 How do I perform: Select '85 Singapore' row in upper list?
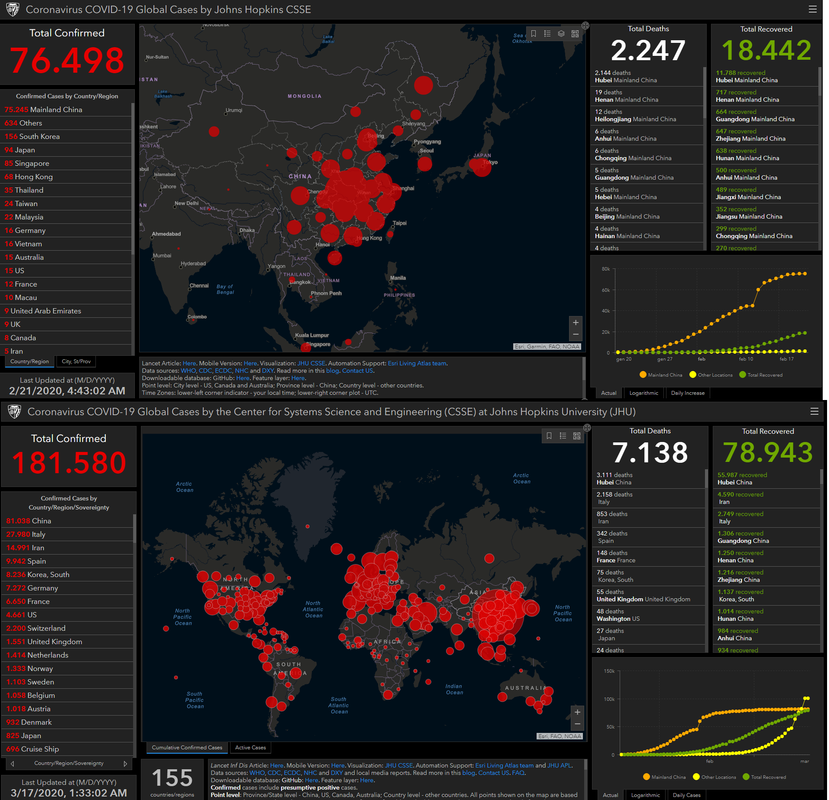66,163
